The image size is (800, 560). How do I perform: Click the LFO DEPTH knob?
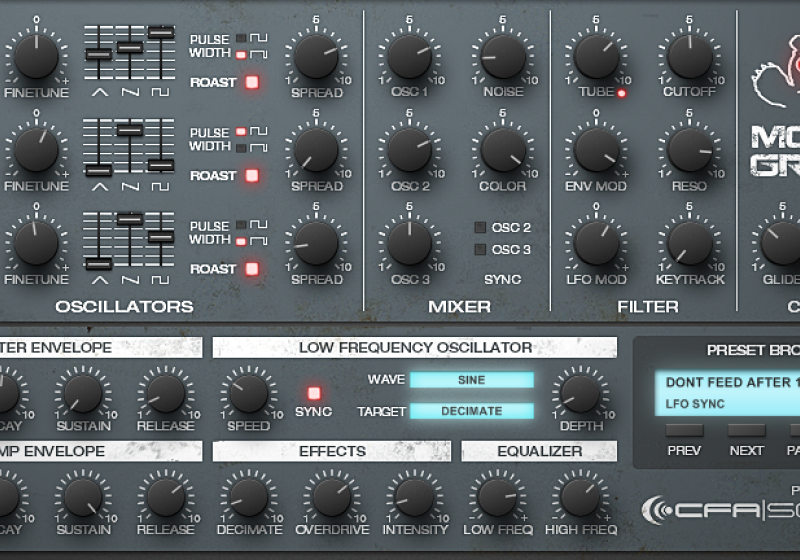[580, 394]
